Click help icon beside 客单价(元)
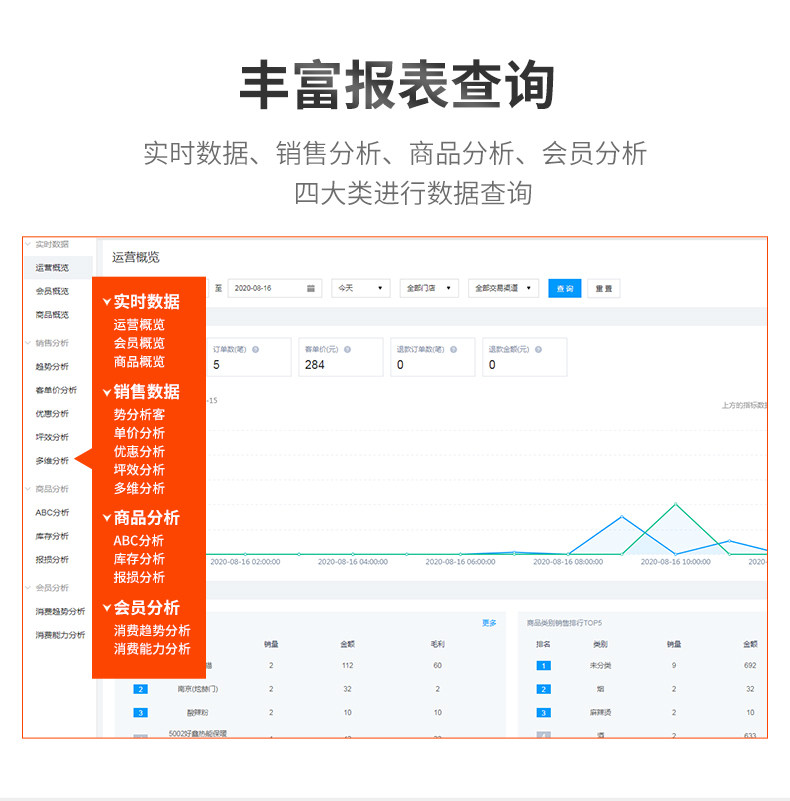Image resolution: width=790 pixels, height=801 pixels. click(347, 349)
